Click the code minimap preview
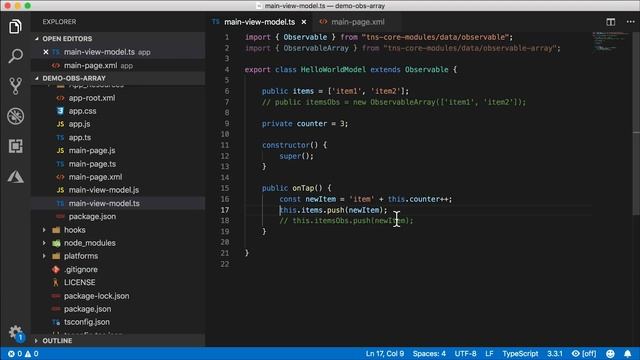The height and width of the screenshot is (360, 640). 610,42
